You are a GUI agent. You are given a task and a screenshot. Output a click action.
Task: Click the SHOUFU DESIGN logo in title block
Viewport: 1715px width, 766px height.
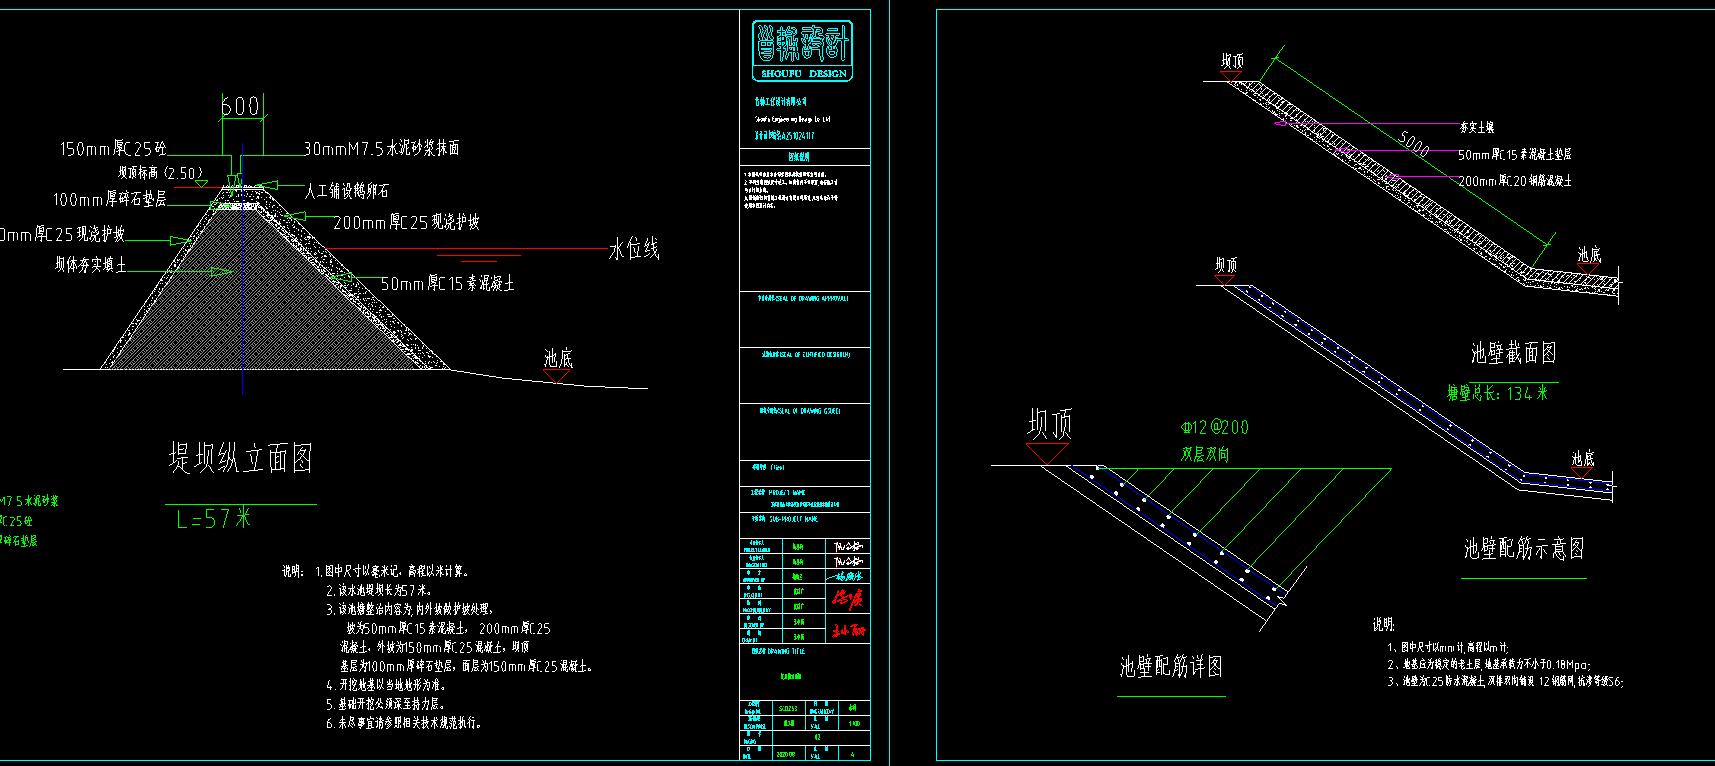click(x=803, y=51)
